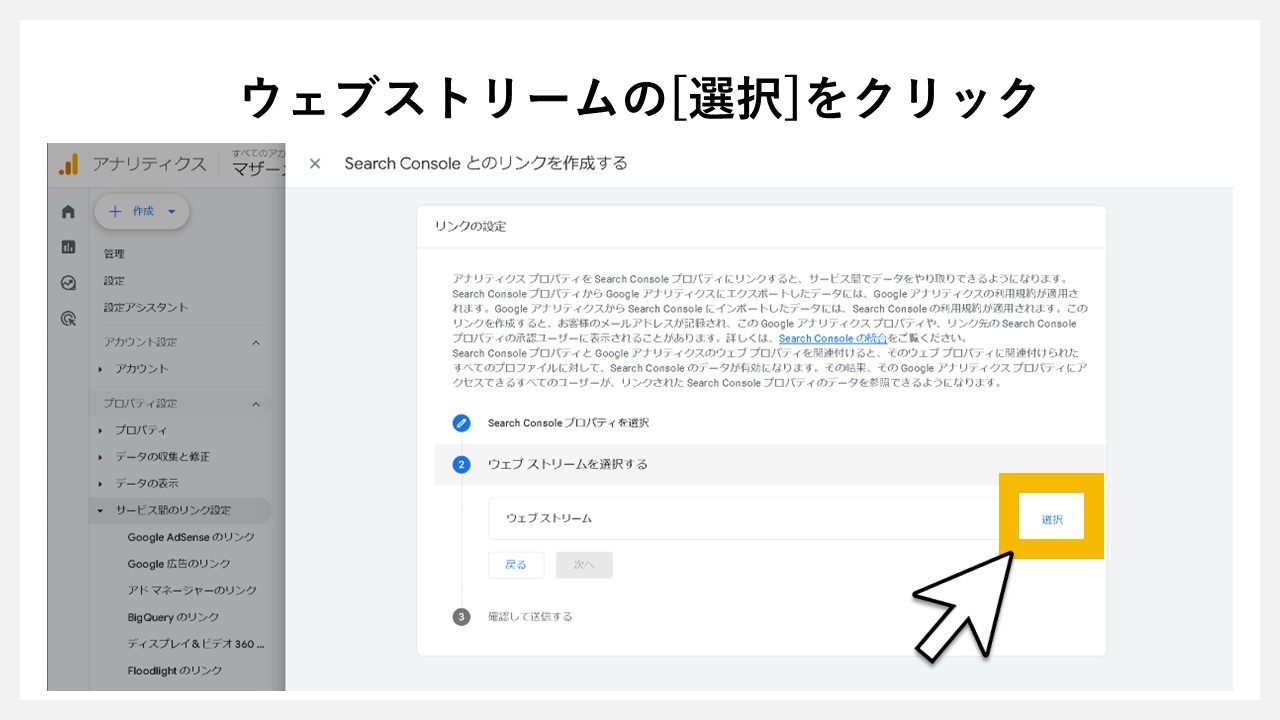Screen dimensions: 1280x720
Task: Collapse the アカウント設定 section
Action: coord(257,341)
